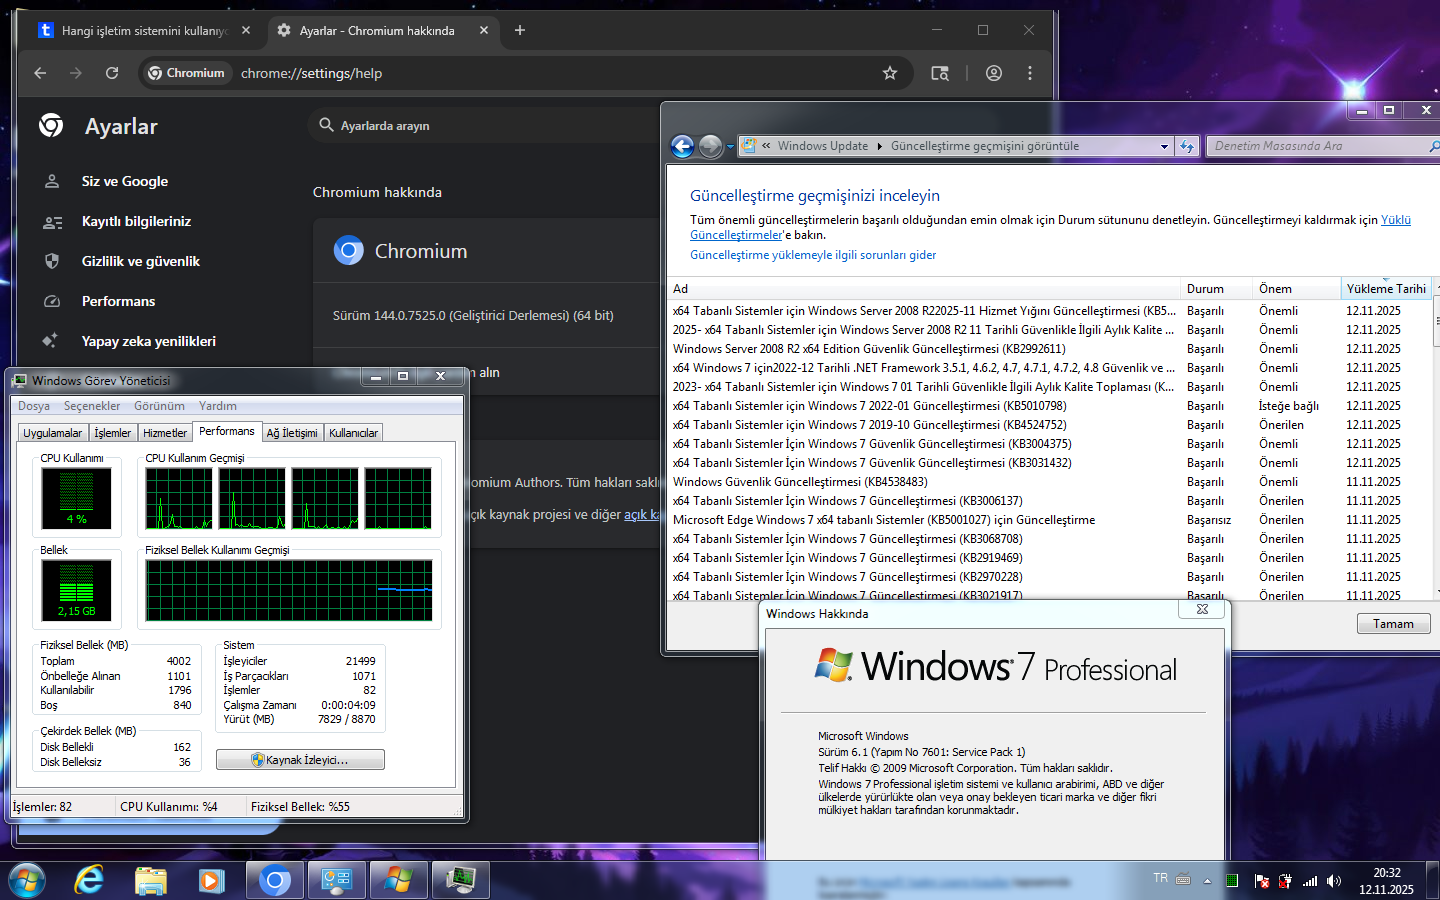The height and width of the screenshot is (900, 1440).
Task: Open 'Performans' in Chromium settings sidebar
Action: 118,301
